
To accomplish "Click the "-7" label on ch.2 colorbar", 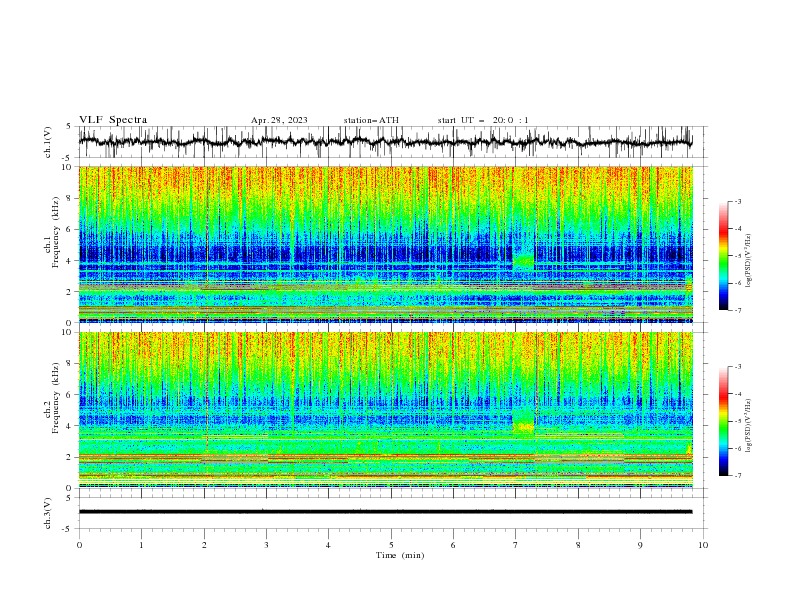I will coord(737,476).
